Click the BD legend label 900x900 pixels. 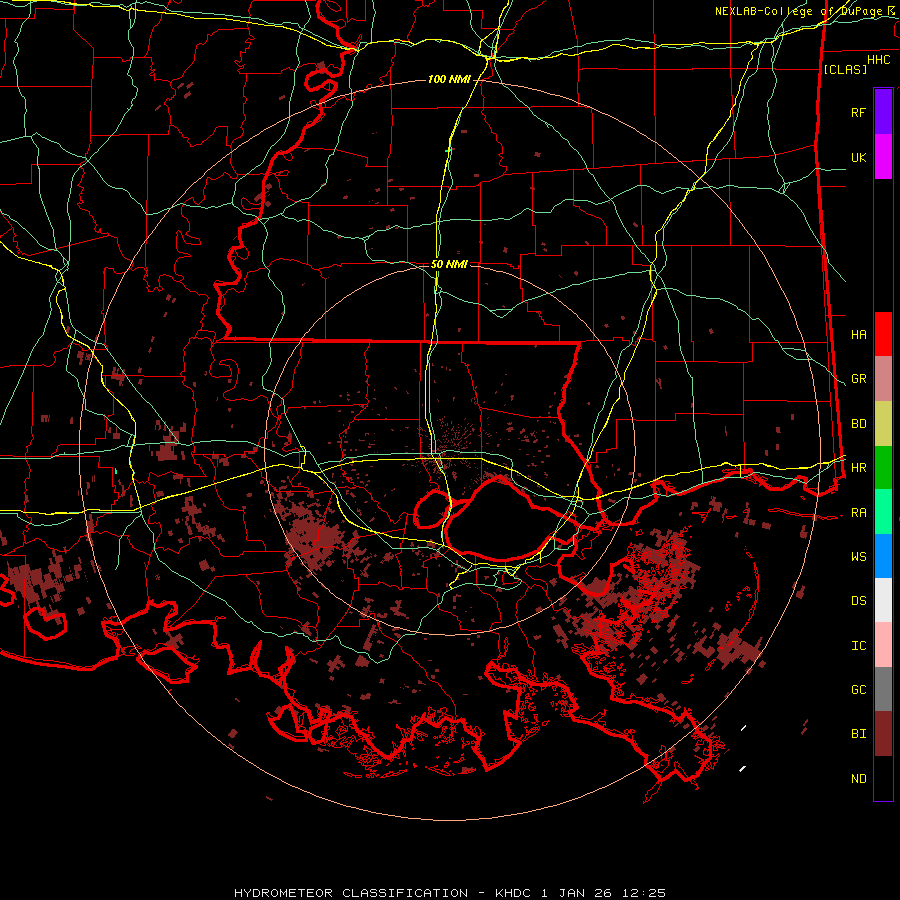coord(858,424)
